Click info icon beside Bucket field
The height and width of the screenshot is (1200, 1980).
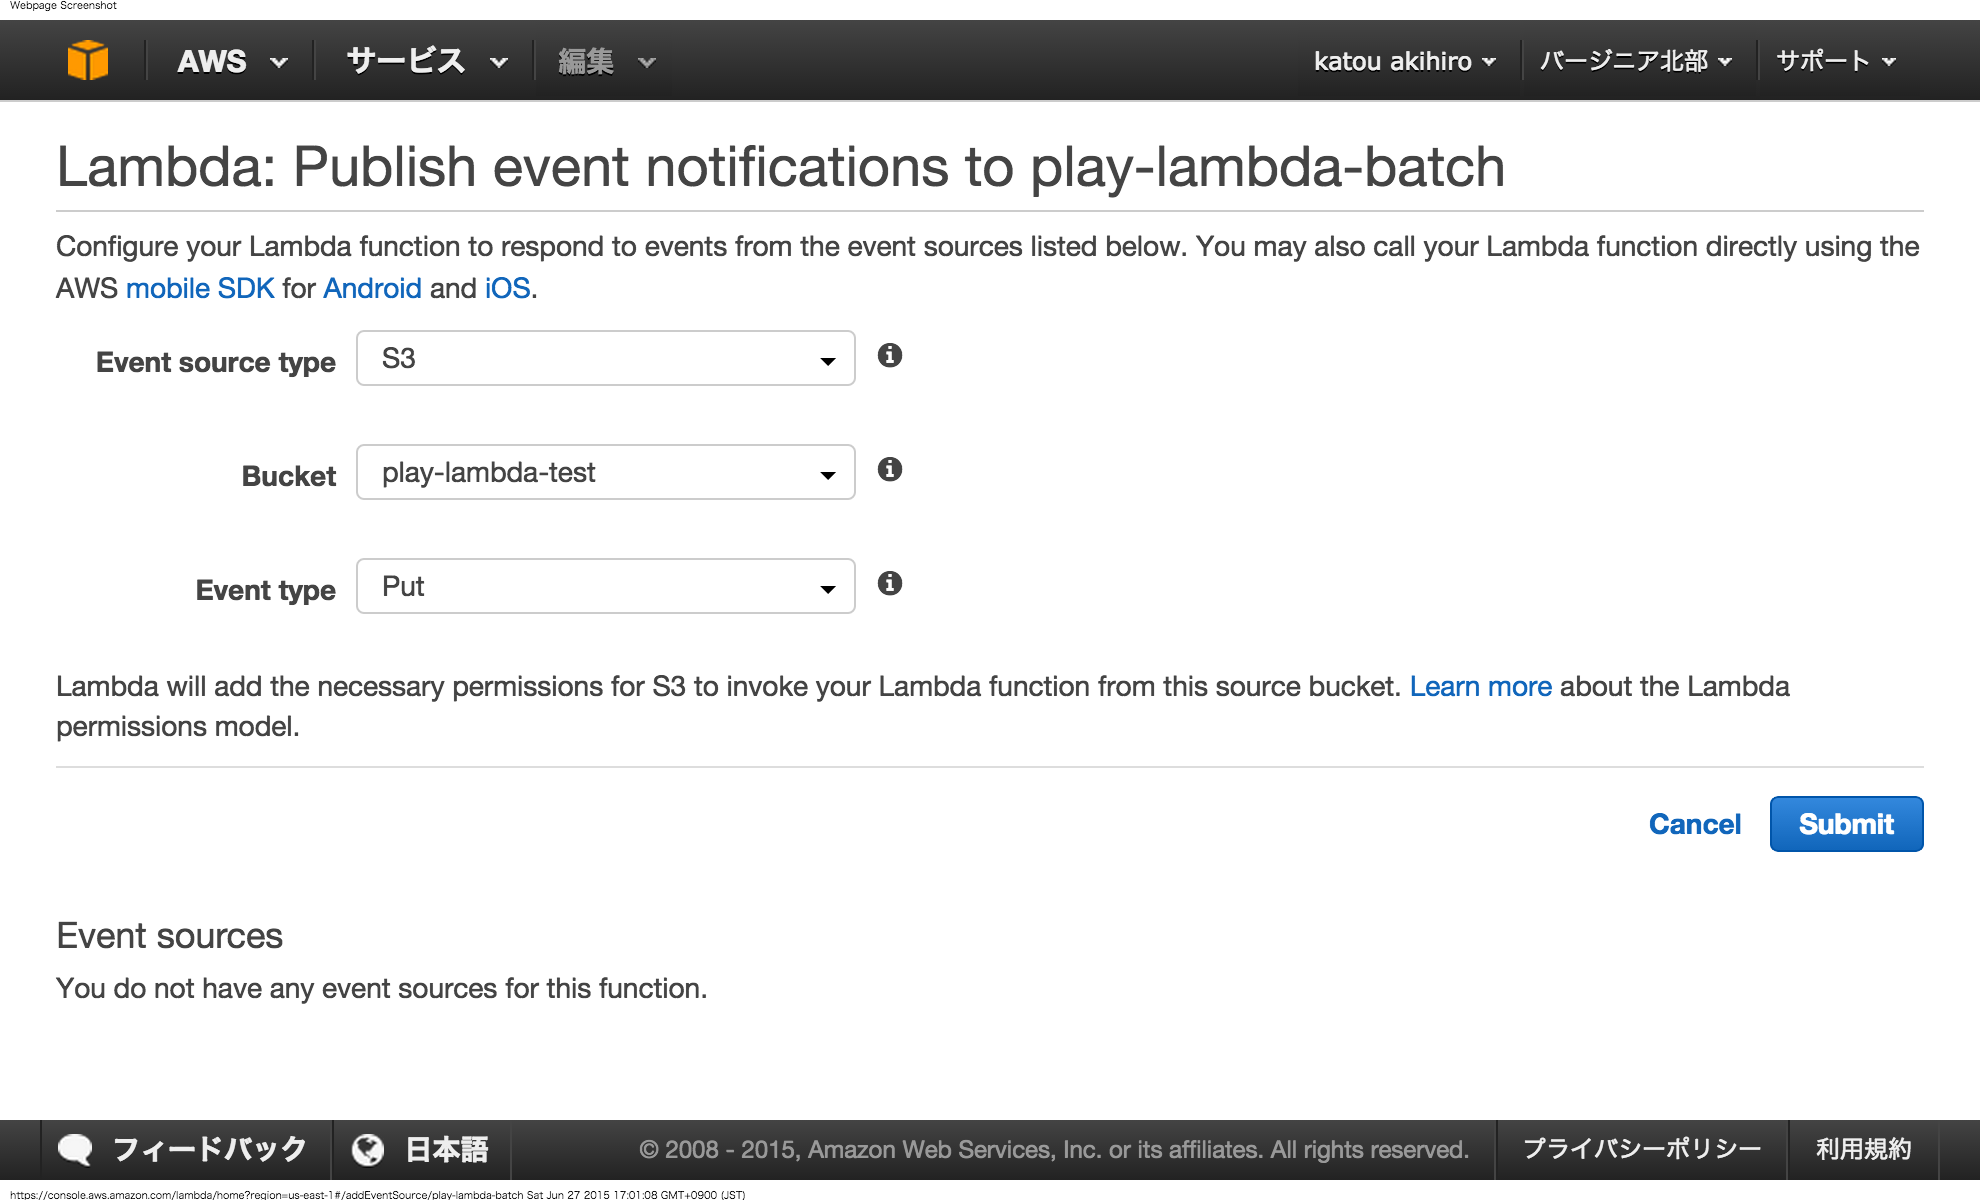point(890,469)
